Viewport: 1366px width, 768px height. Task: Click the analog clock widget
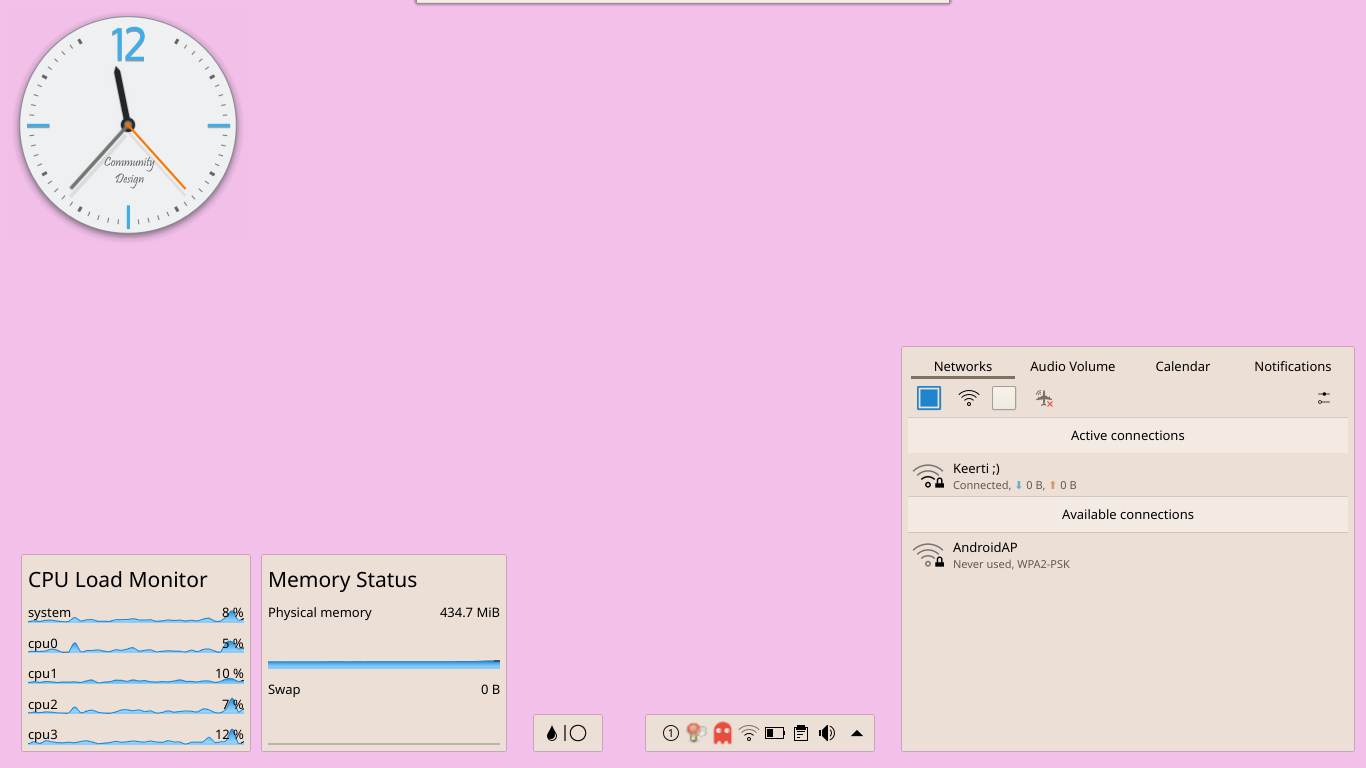(128, 126)
